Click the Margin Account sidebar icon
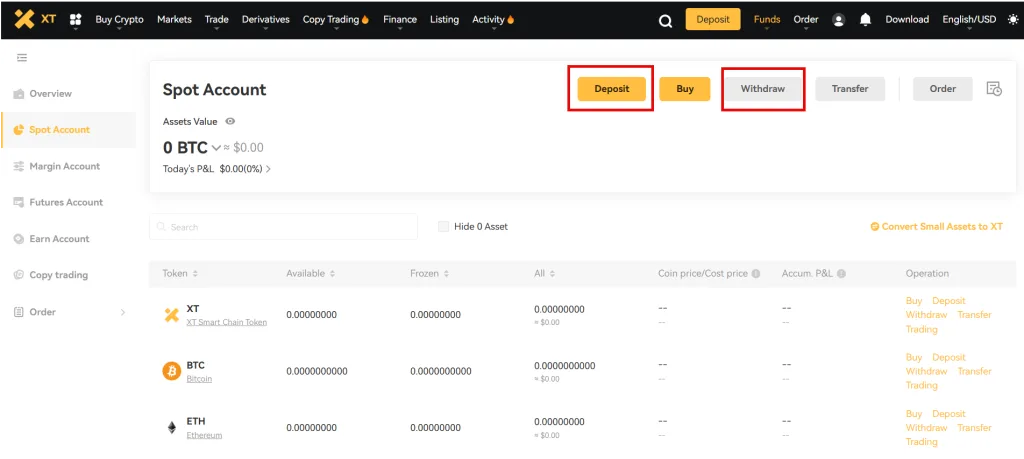The image size is (1024, 459). [19, 166]
